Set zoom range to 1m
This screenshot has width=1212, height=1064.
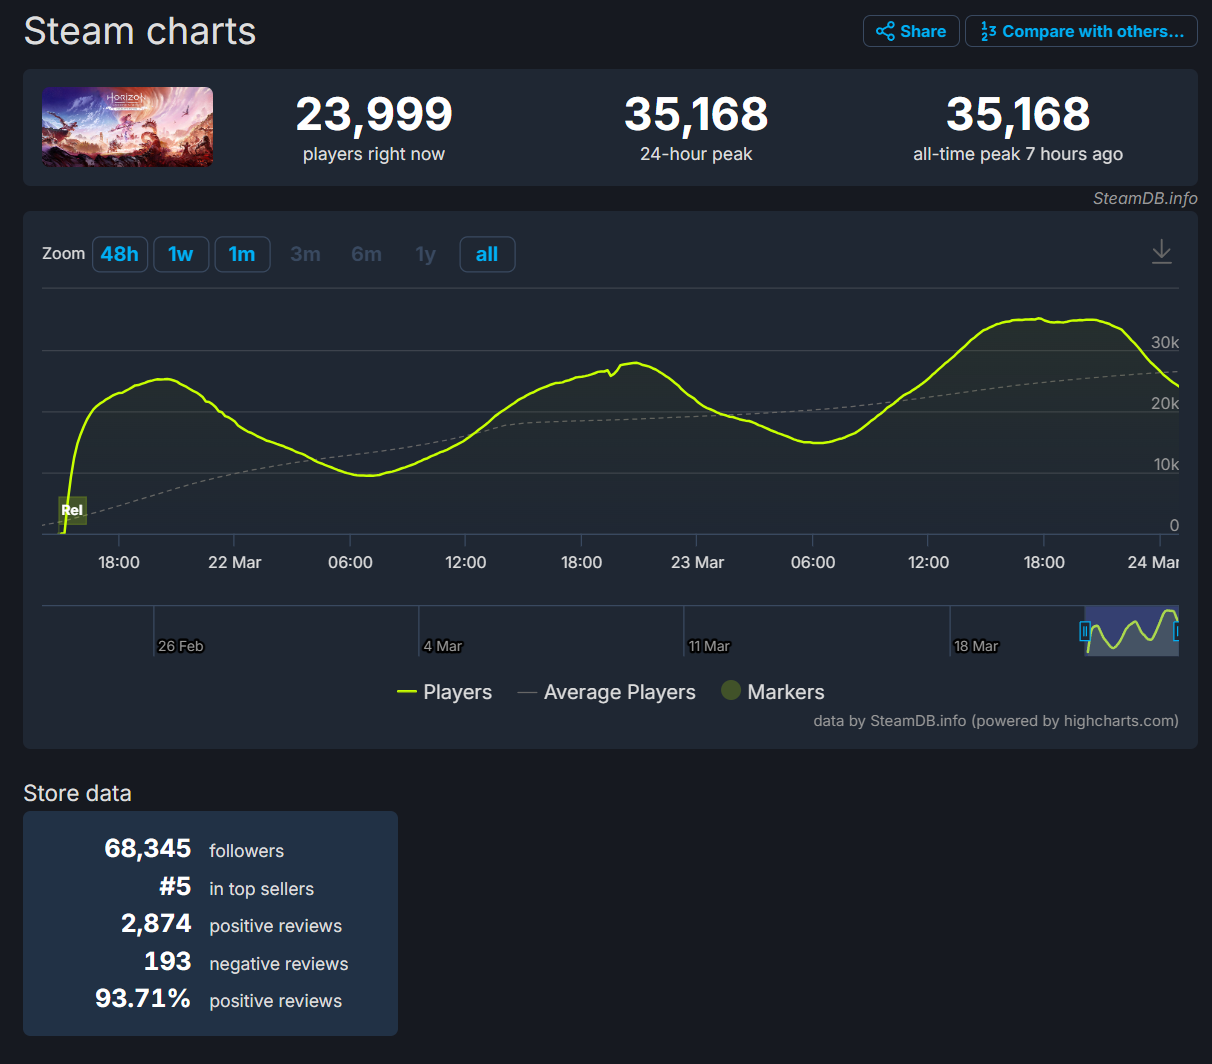point(242,254)
